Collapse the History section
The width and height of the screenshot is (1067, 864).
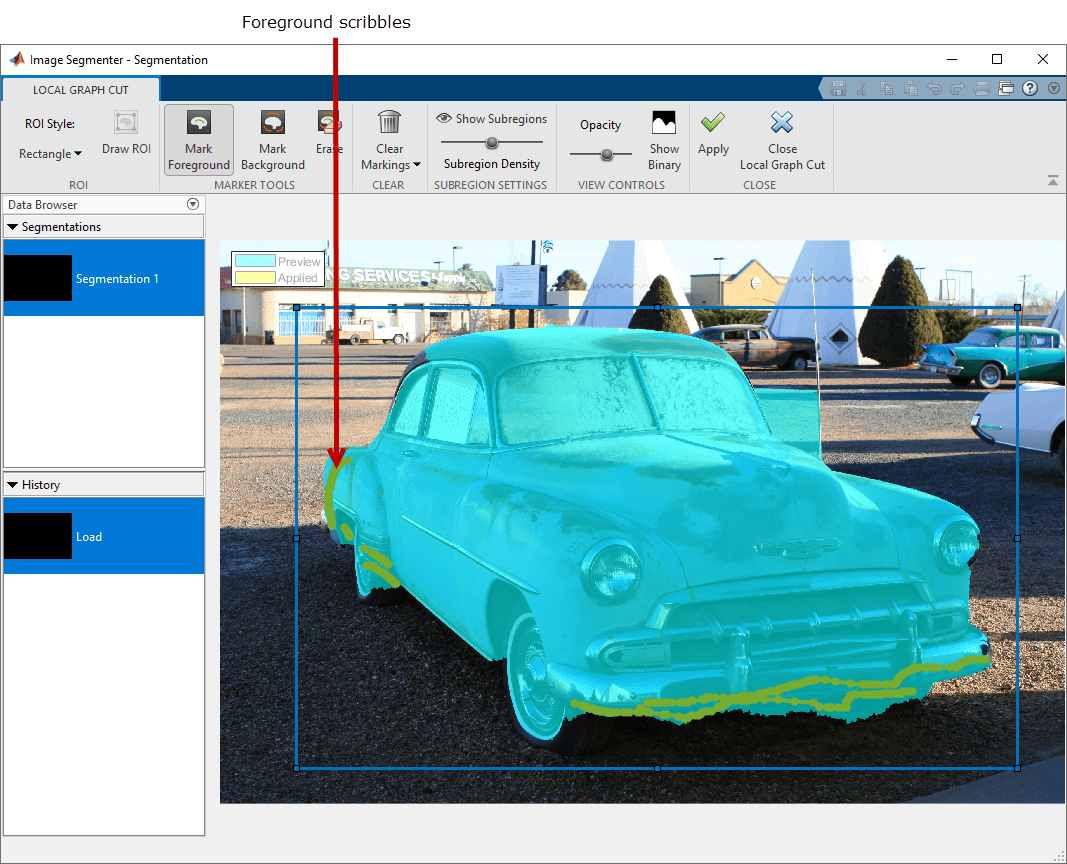[x=13, y=485]
